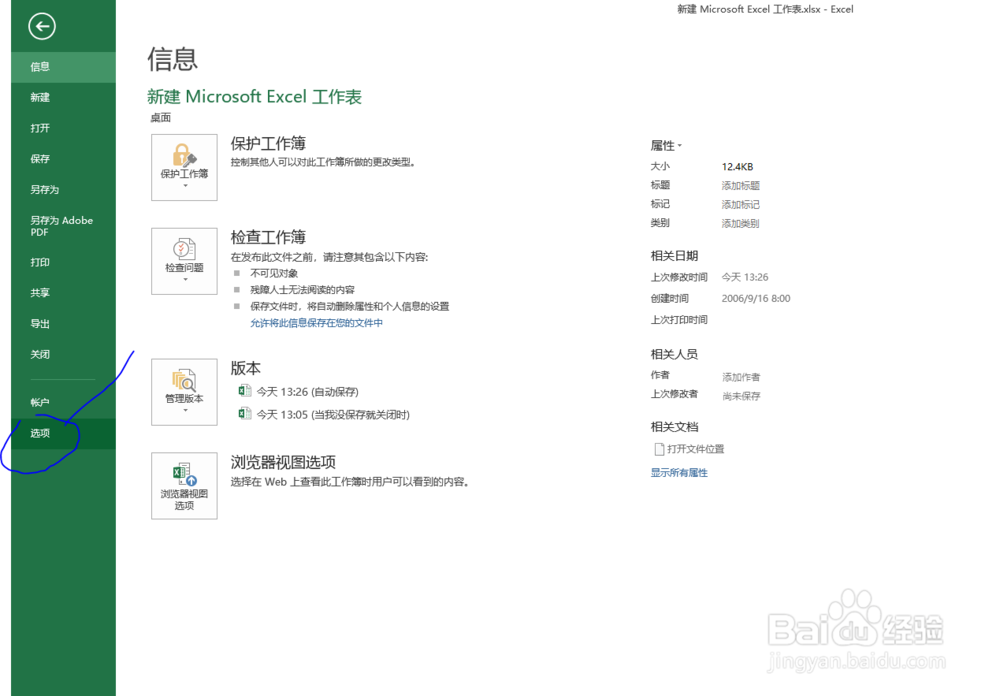Click the 相关人员 heading
The height and width of the screenshot is (696, 1000).
click(674, 354)
